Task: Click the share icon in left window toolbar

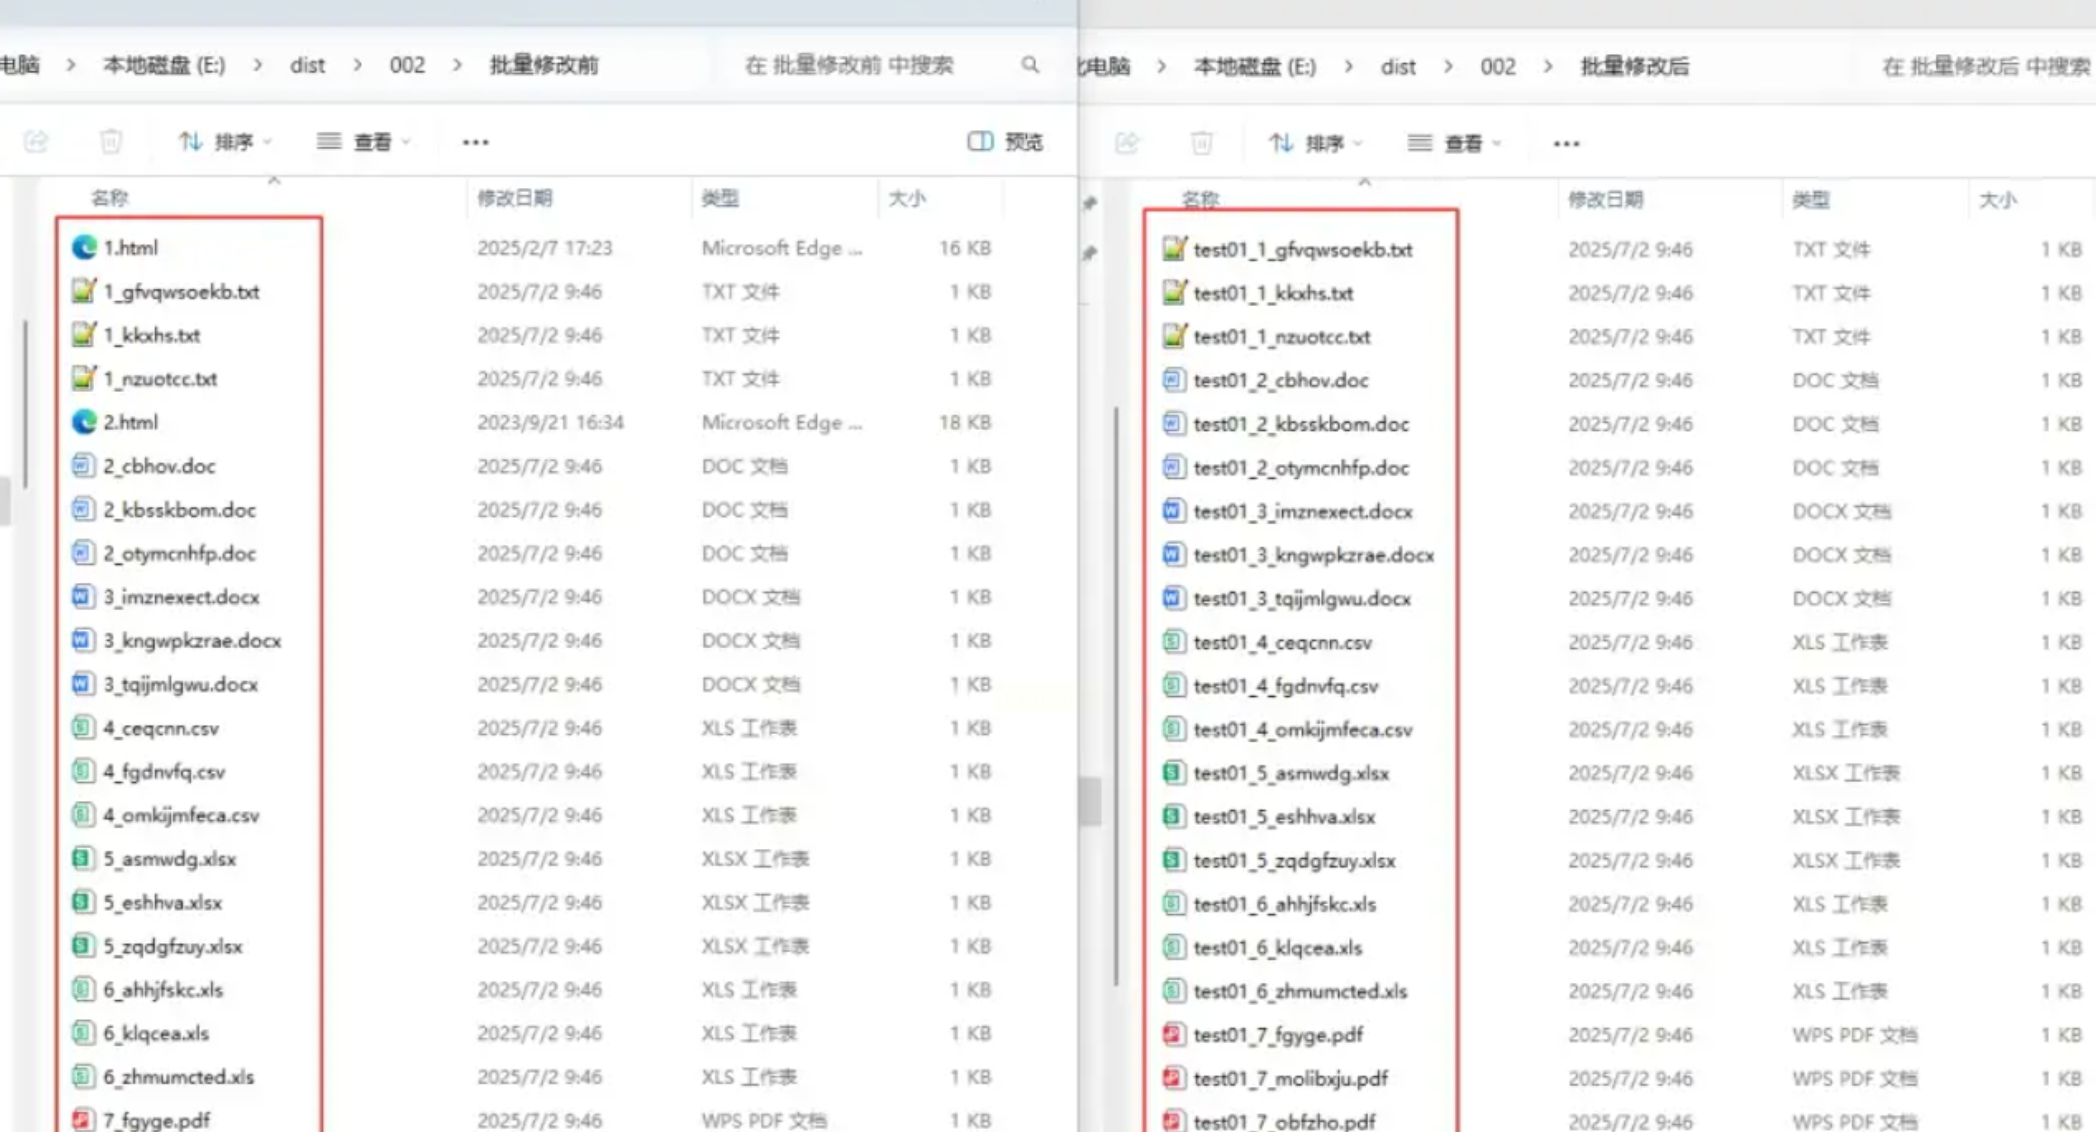Action: pyautogui.click(x=36, y=141)
